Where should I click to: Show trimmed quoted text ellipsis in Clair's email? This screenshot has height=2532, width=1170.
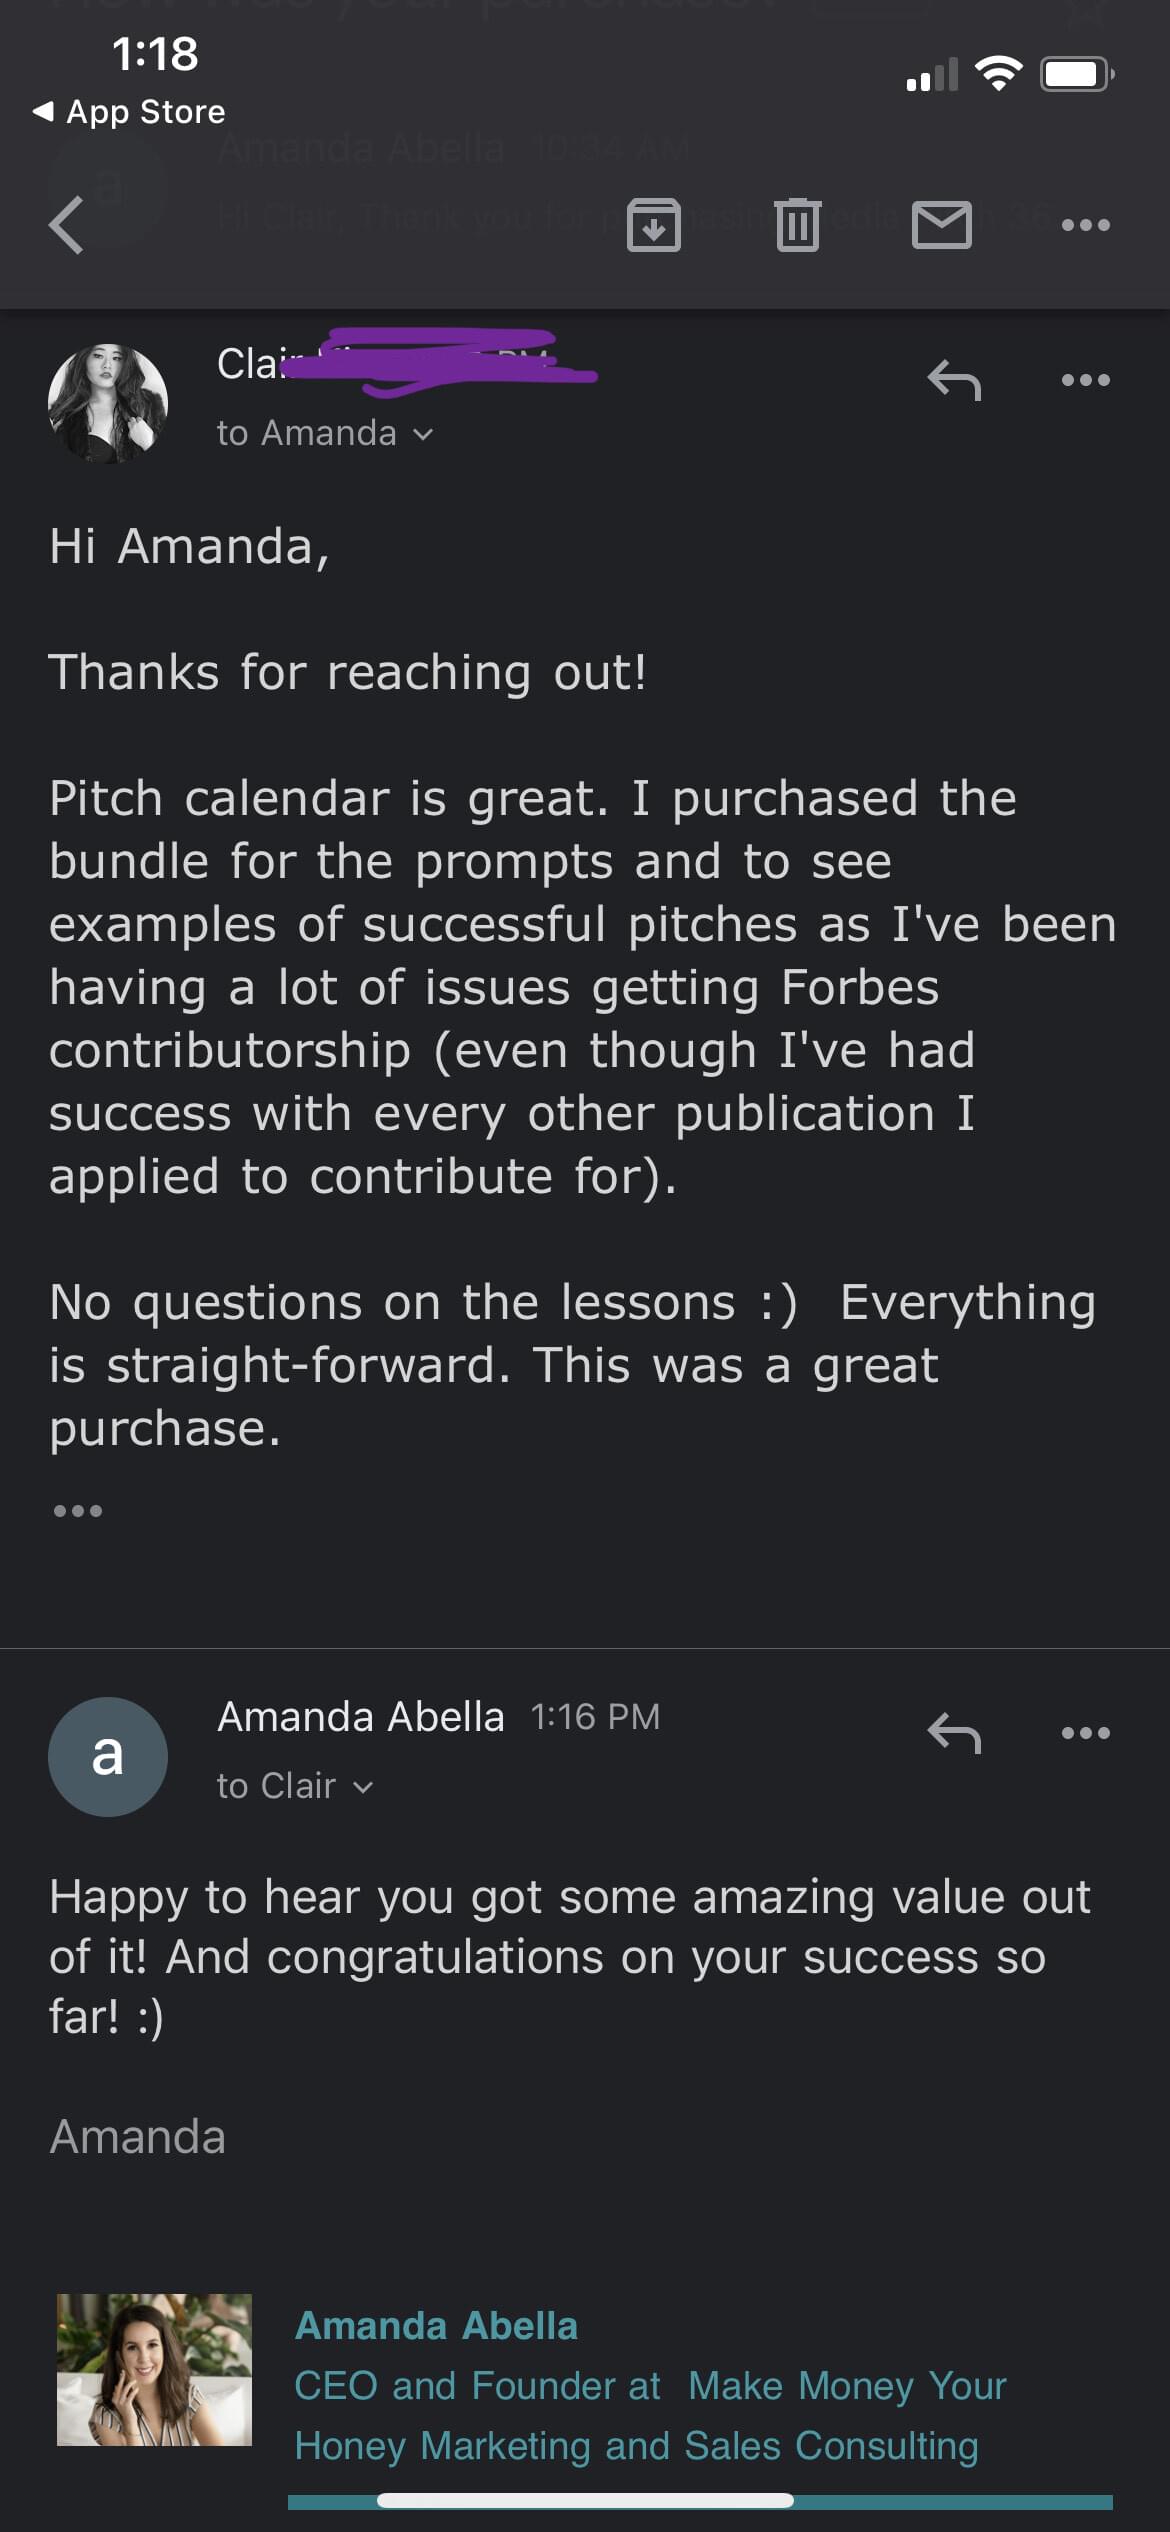(x=78, y=1510)
